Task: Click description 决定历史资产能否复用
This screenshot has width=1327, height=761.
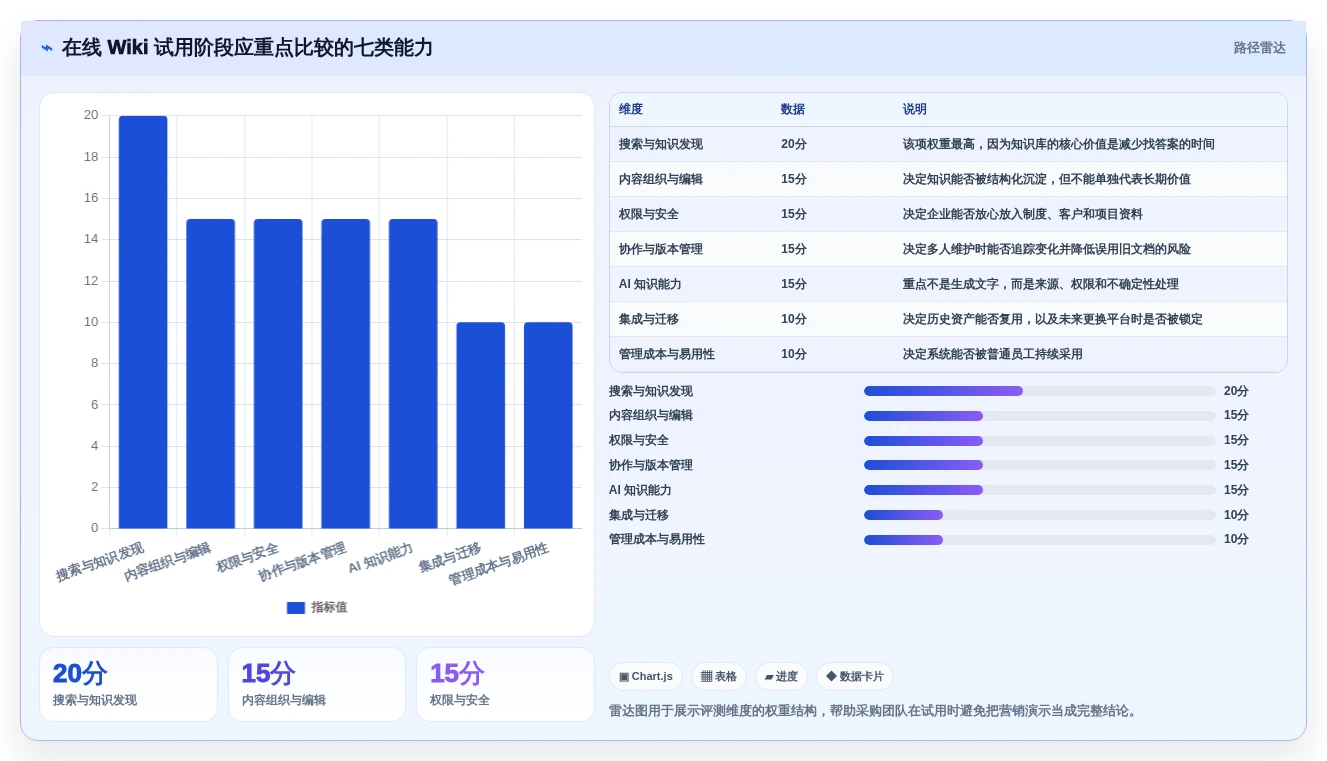Action: click(1053, 319)
